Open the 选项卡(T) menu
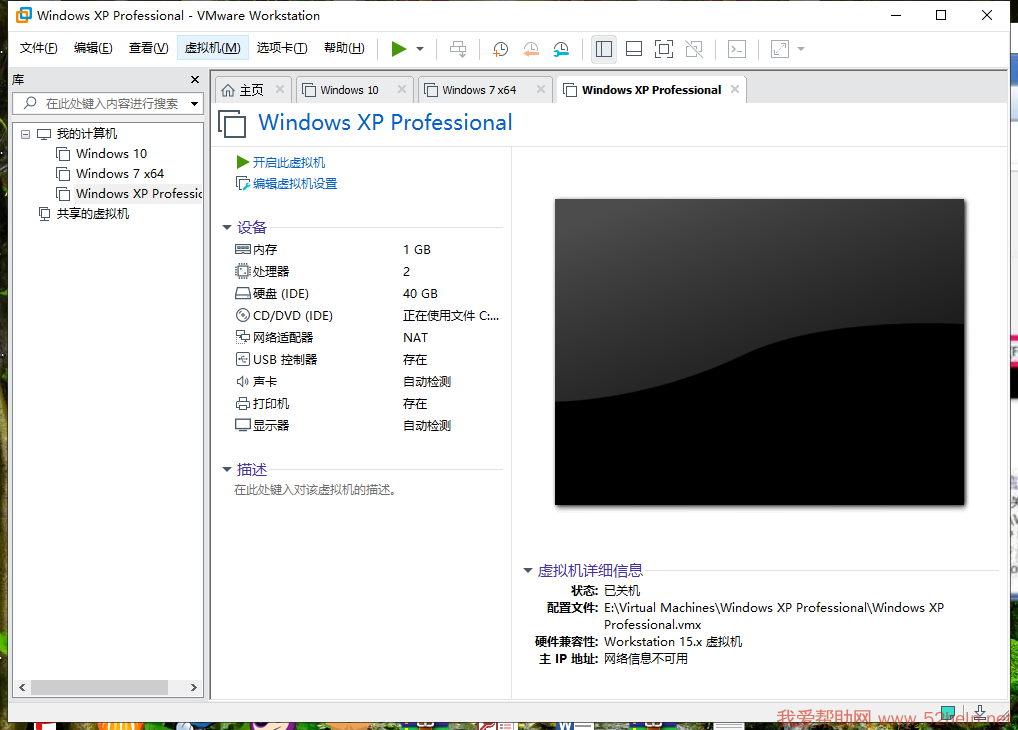The image size is (1018, 730). click(282, 48)
